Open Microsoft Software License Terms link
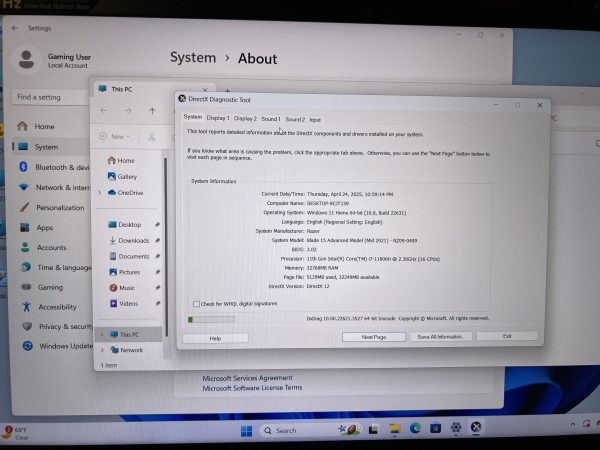The width and height of the screenshot is (600, 450). click(252, 388)
